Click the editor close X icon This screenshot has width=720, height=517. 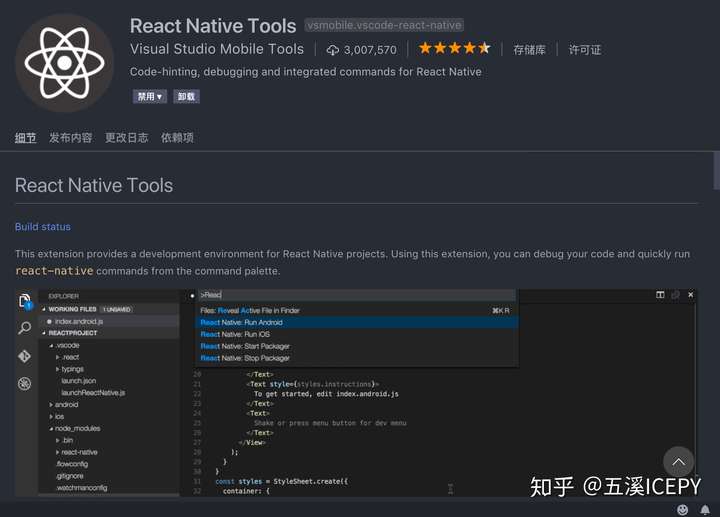[x=691, y=295]
